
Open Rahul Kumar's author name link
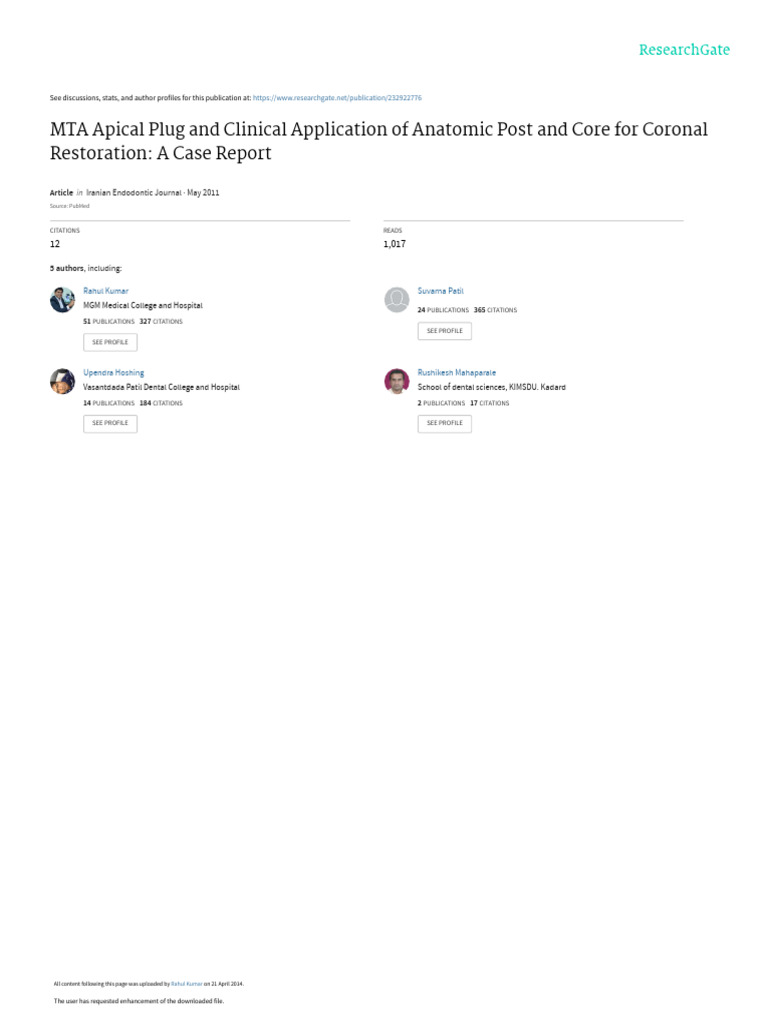pyautogui.click(x=106, y=291)
